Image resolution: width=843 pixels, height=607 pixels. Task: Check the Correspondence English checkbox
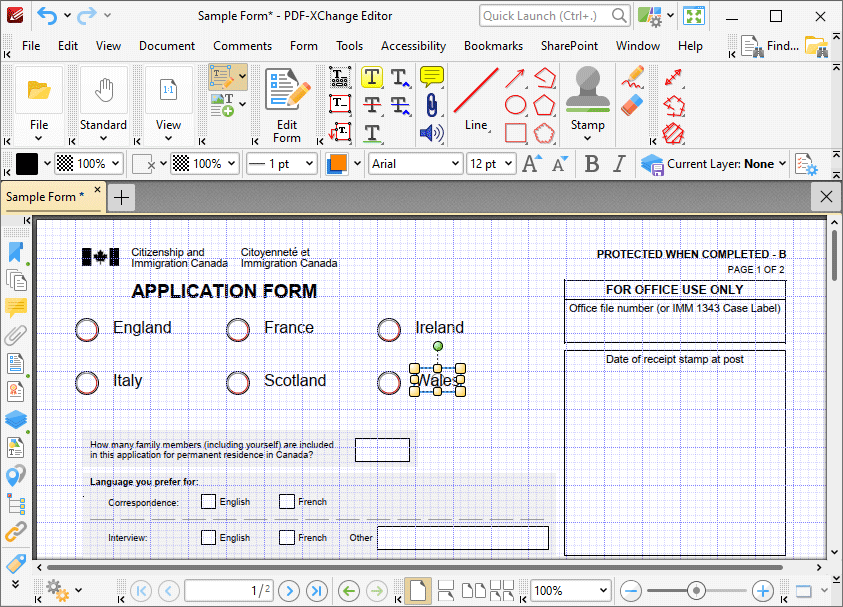point(208,502)
